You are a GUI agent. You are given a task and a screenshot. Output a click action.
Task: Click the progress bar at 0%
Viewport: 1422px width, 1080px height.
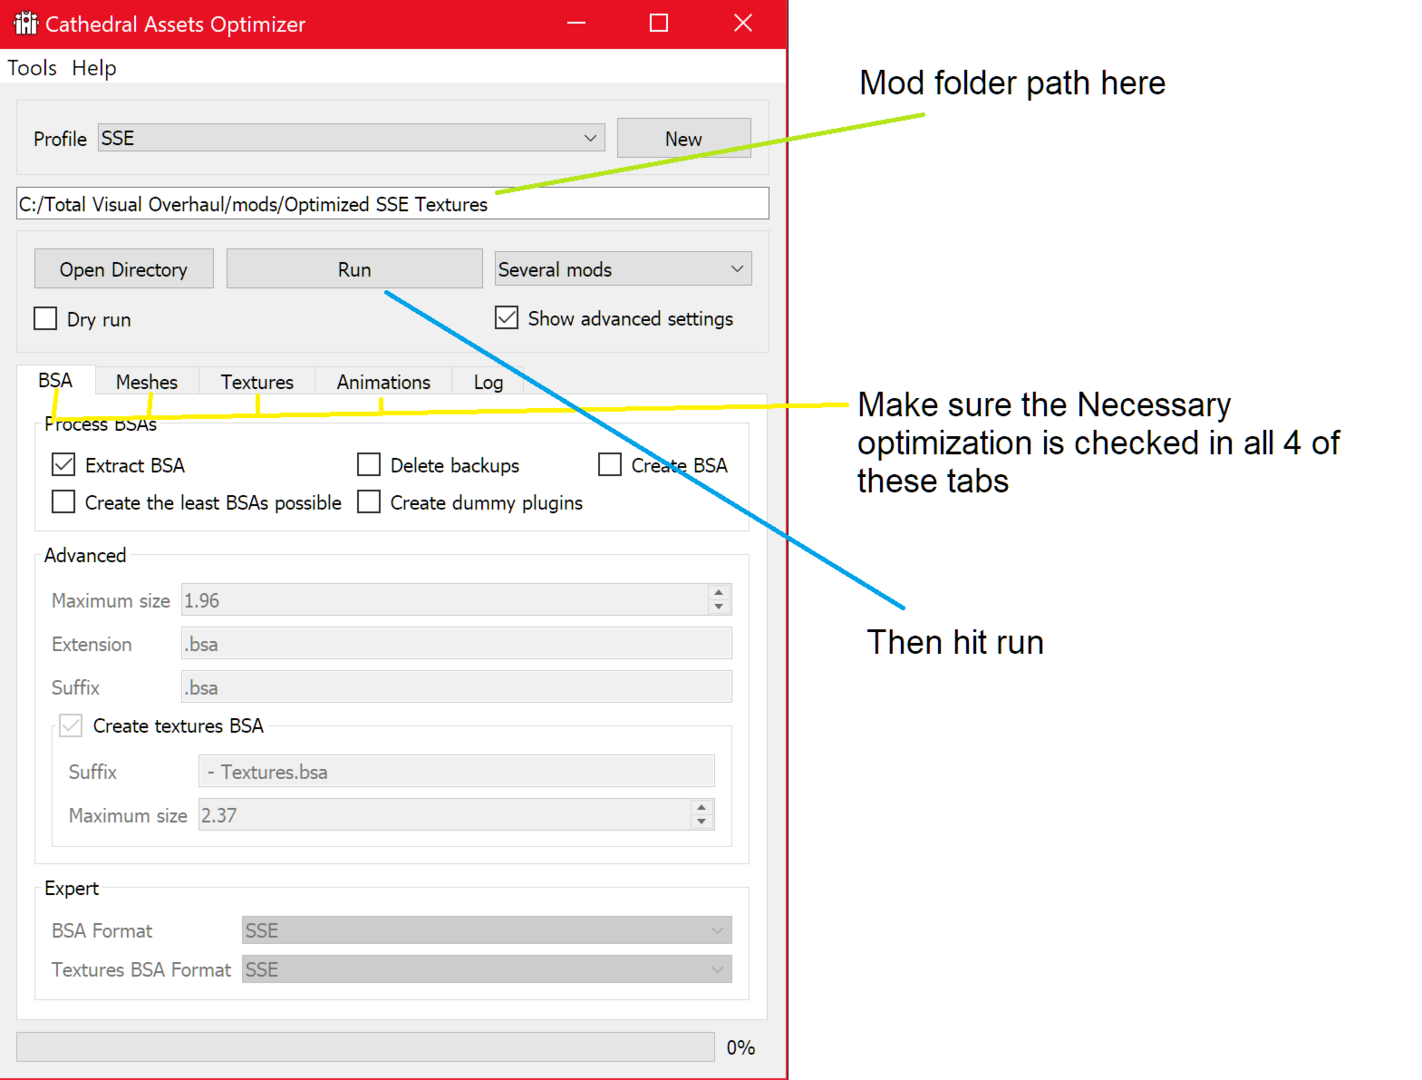pyautogui.click(x=366, y=1047)
